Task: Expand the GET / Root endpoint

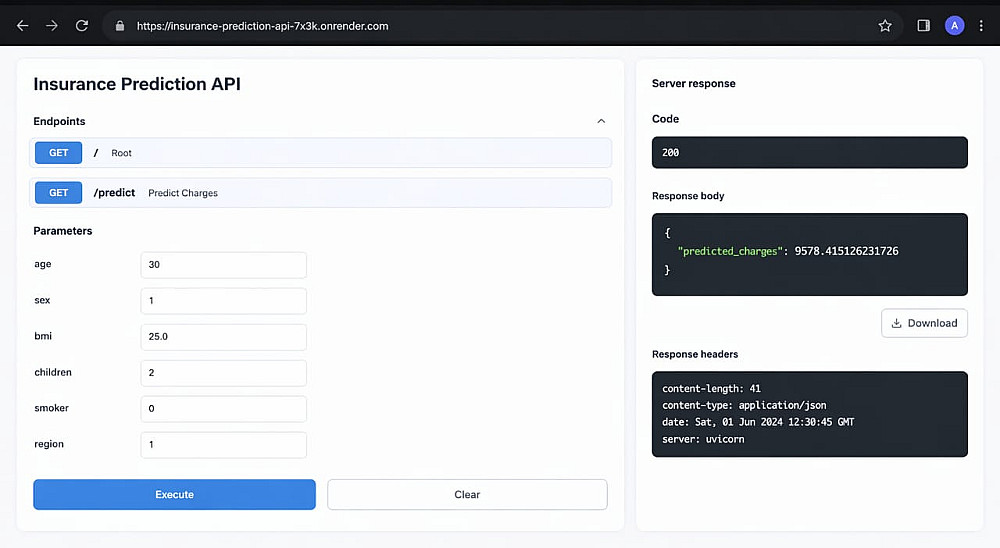Action: click(320, 153)
